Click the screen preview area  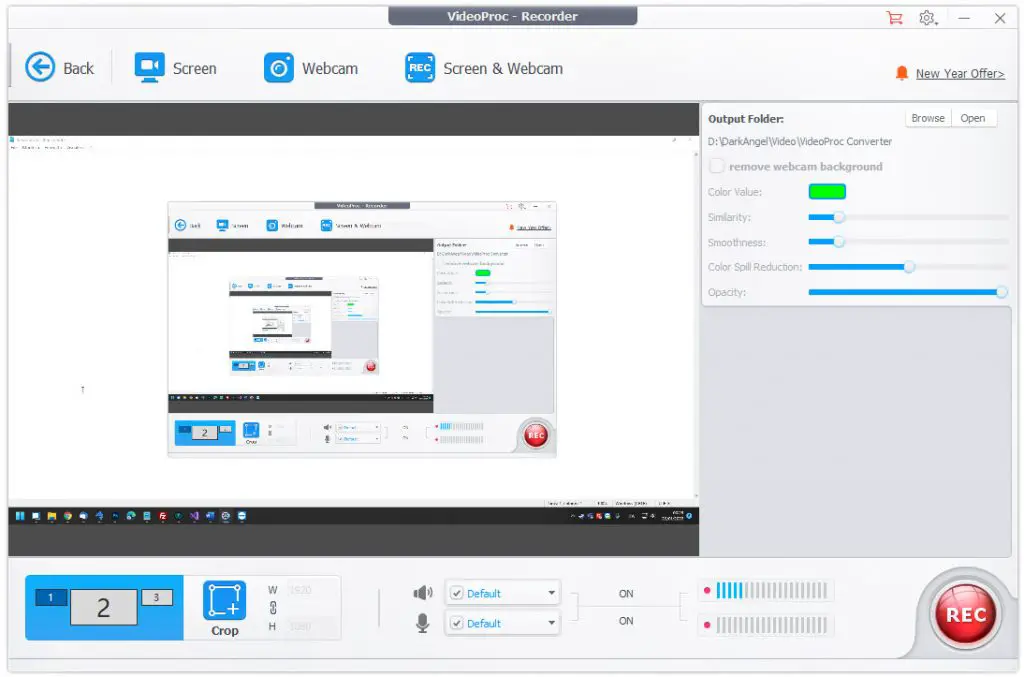point(353,330)
